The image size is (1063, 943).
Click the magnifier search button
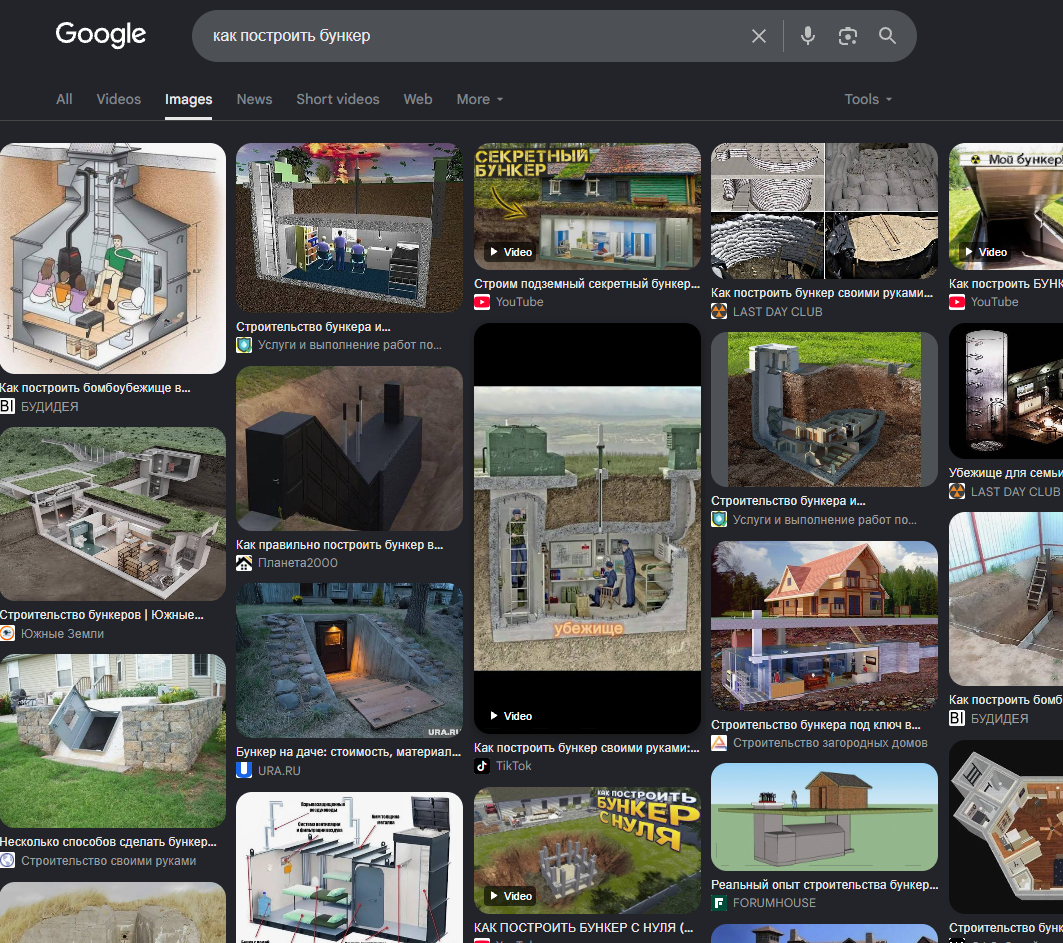pyautogui.click(x=887, y=36)
